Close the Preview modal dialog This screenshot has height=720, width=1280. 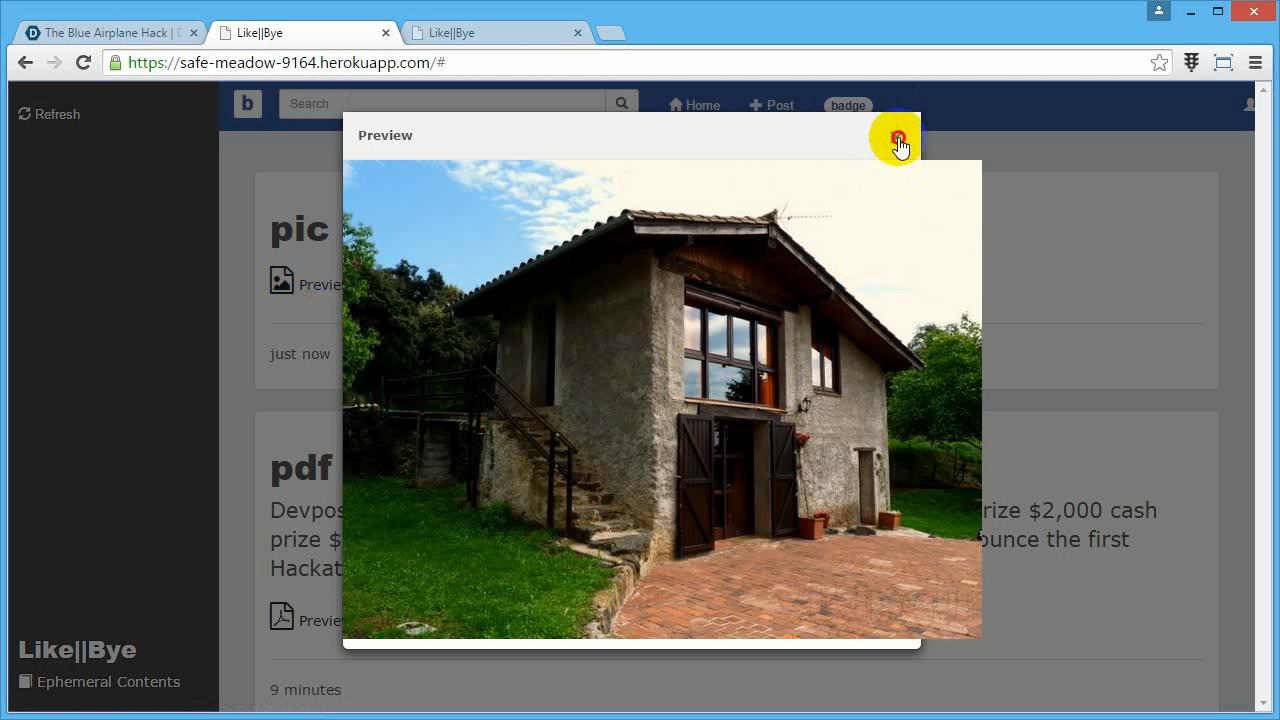click(x=898, y=137)
